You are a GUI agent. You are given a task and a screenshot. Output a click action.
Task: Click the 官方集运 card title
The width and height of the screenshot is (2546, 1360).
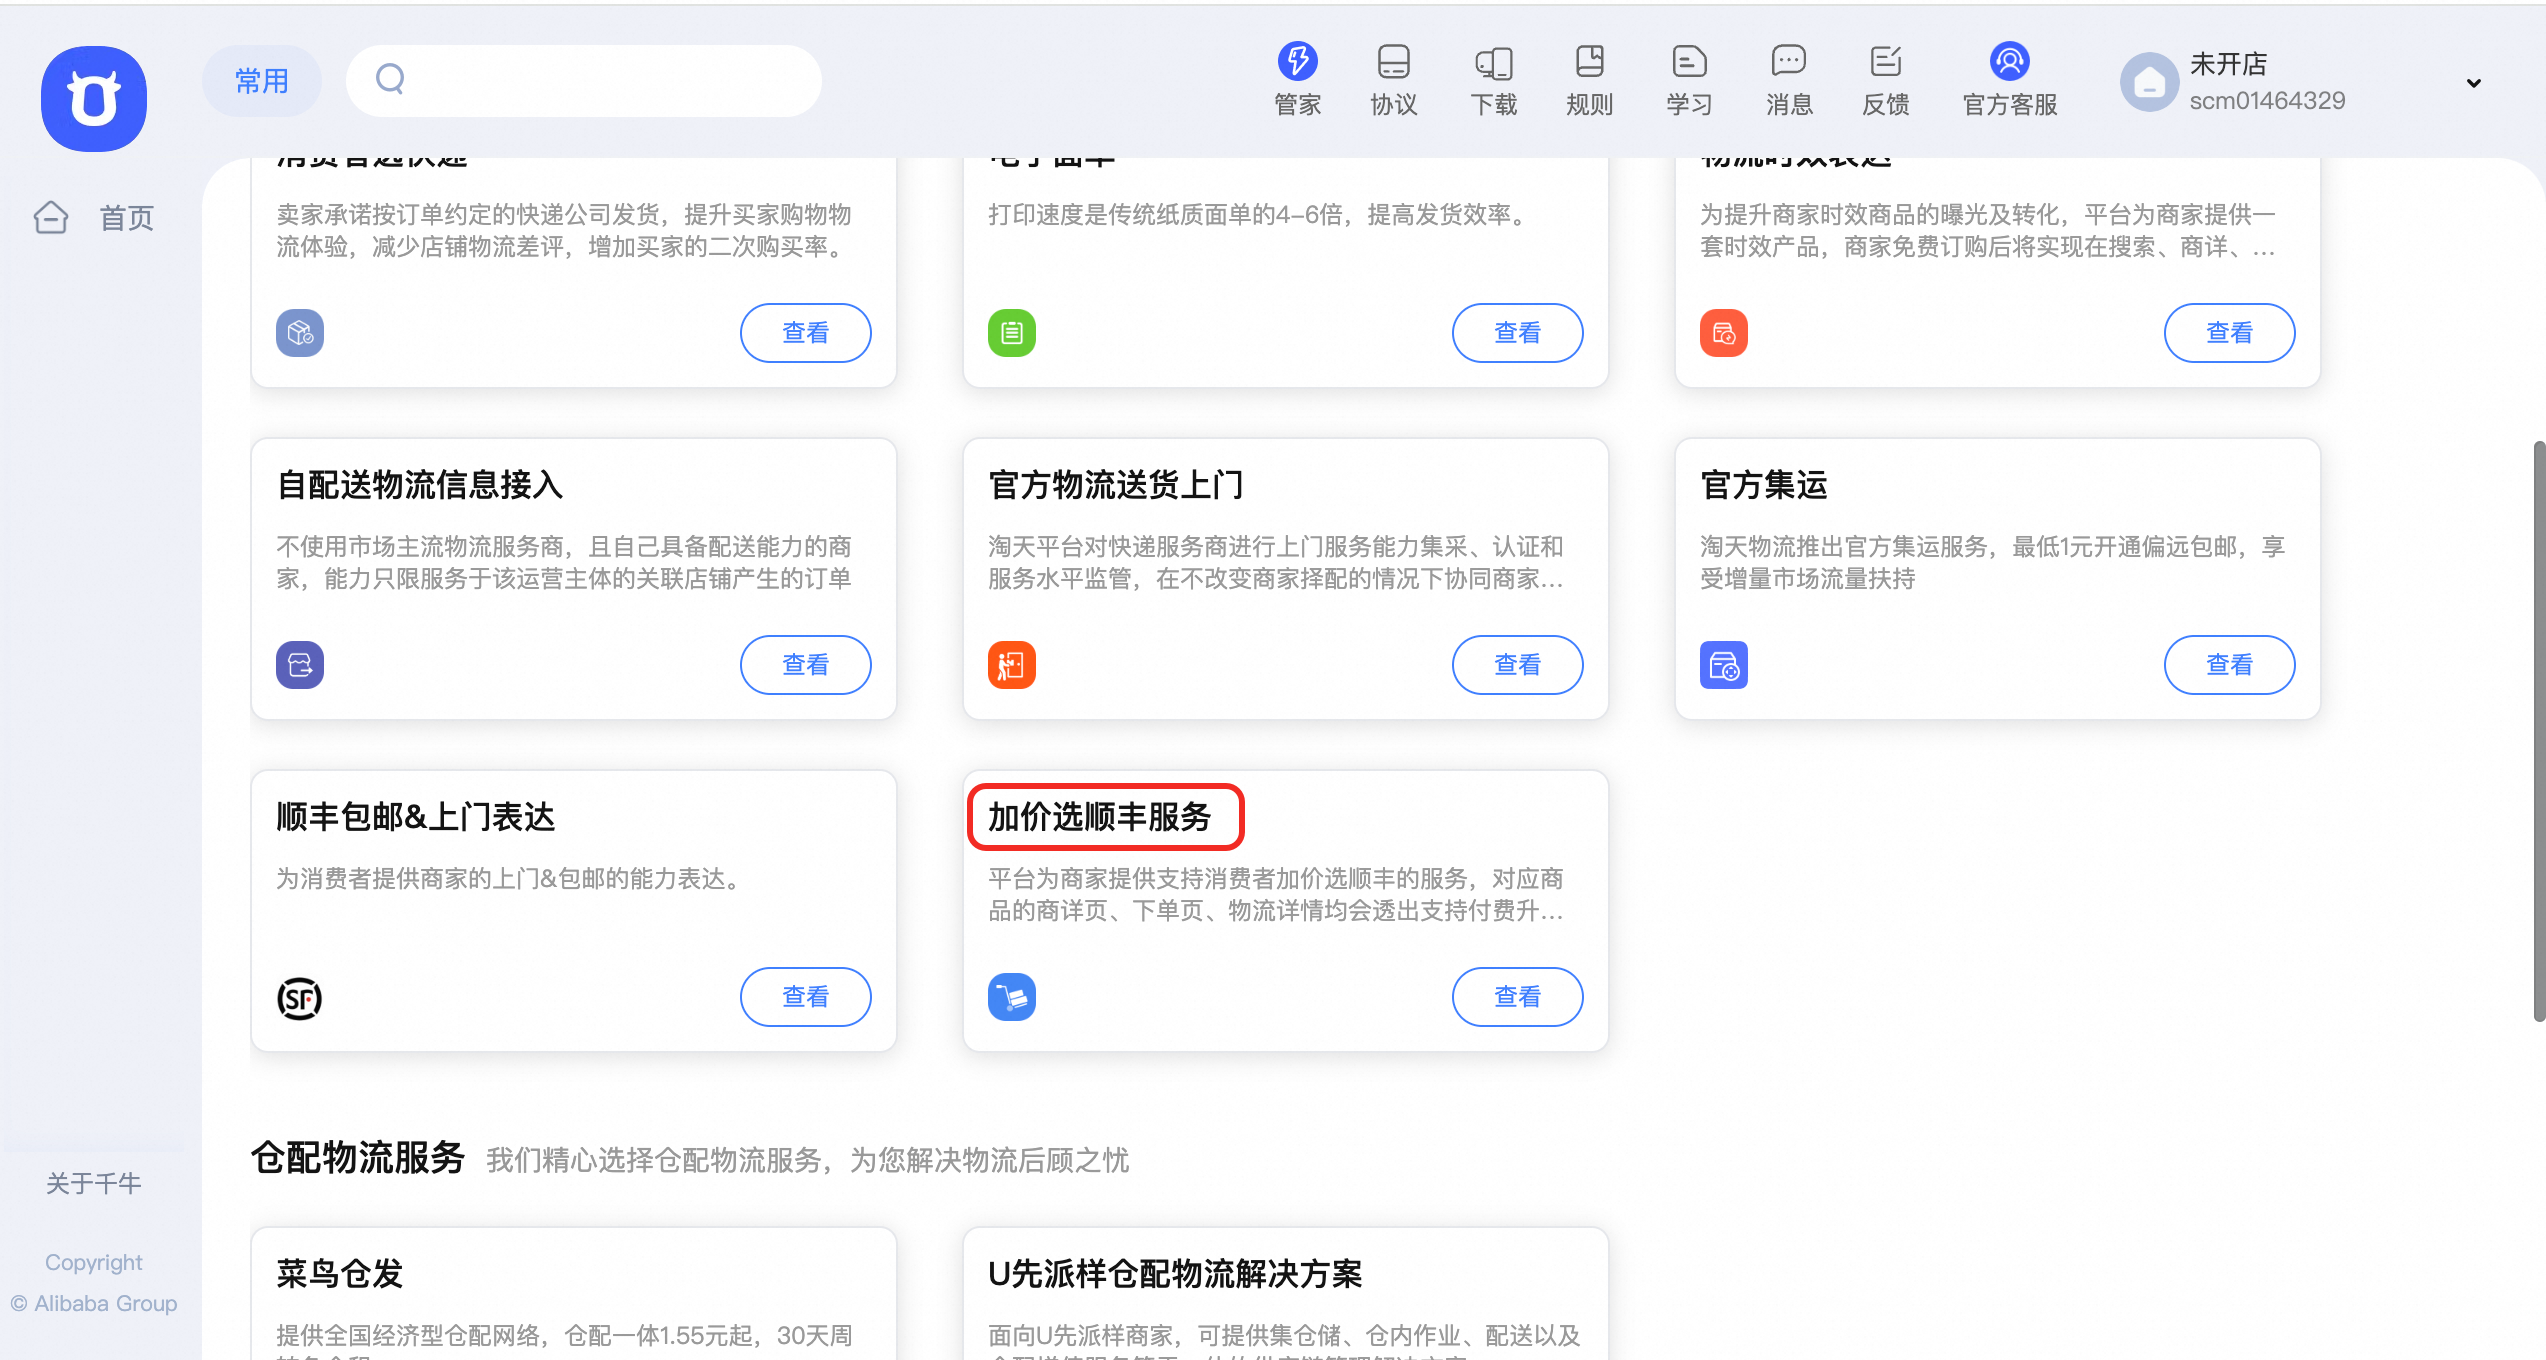click(x=1763, y=485)
